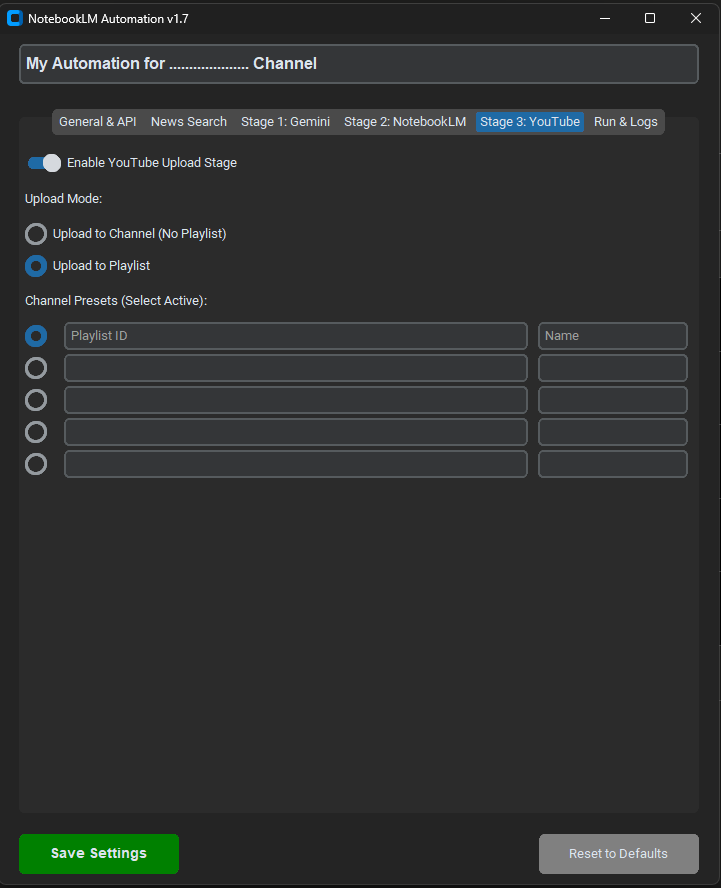Select the third channel preset radio button
Image resolution: width=721 pixels, height=888 pixels.
(36, 400)
